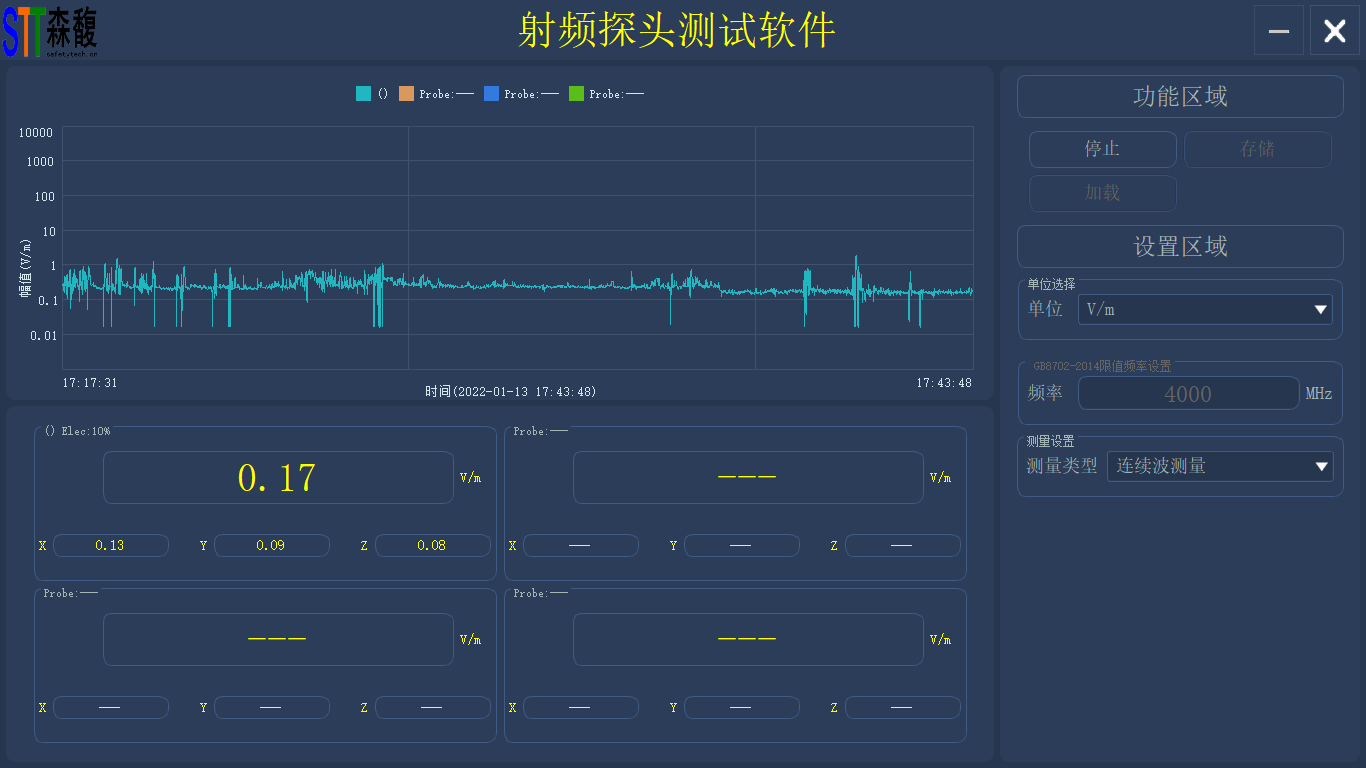Screen dimensions: 1366x768
Task: Open the 单位 V/m unit dropdown
Action: [x=1204, y=310]
